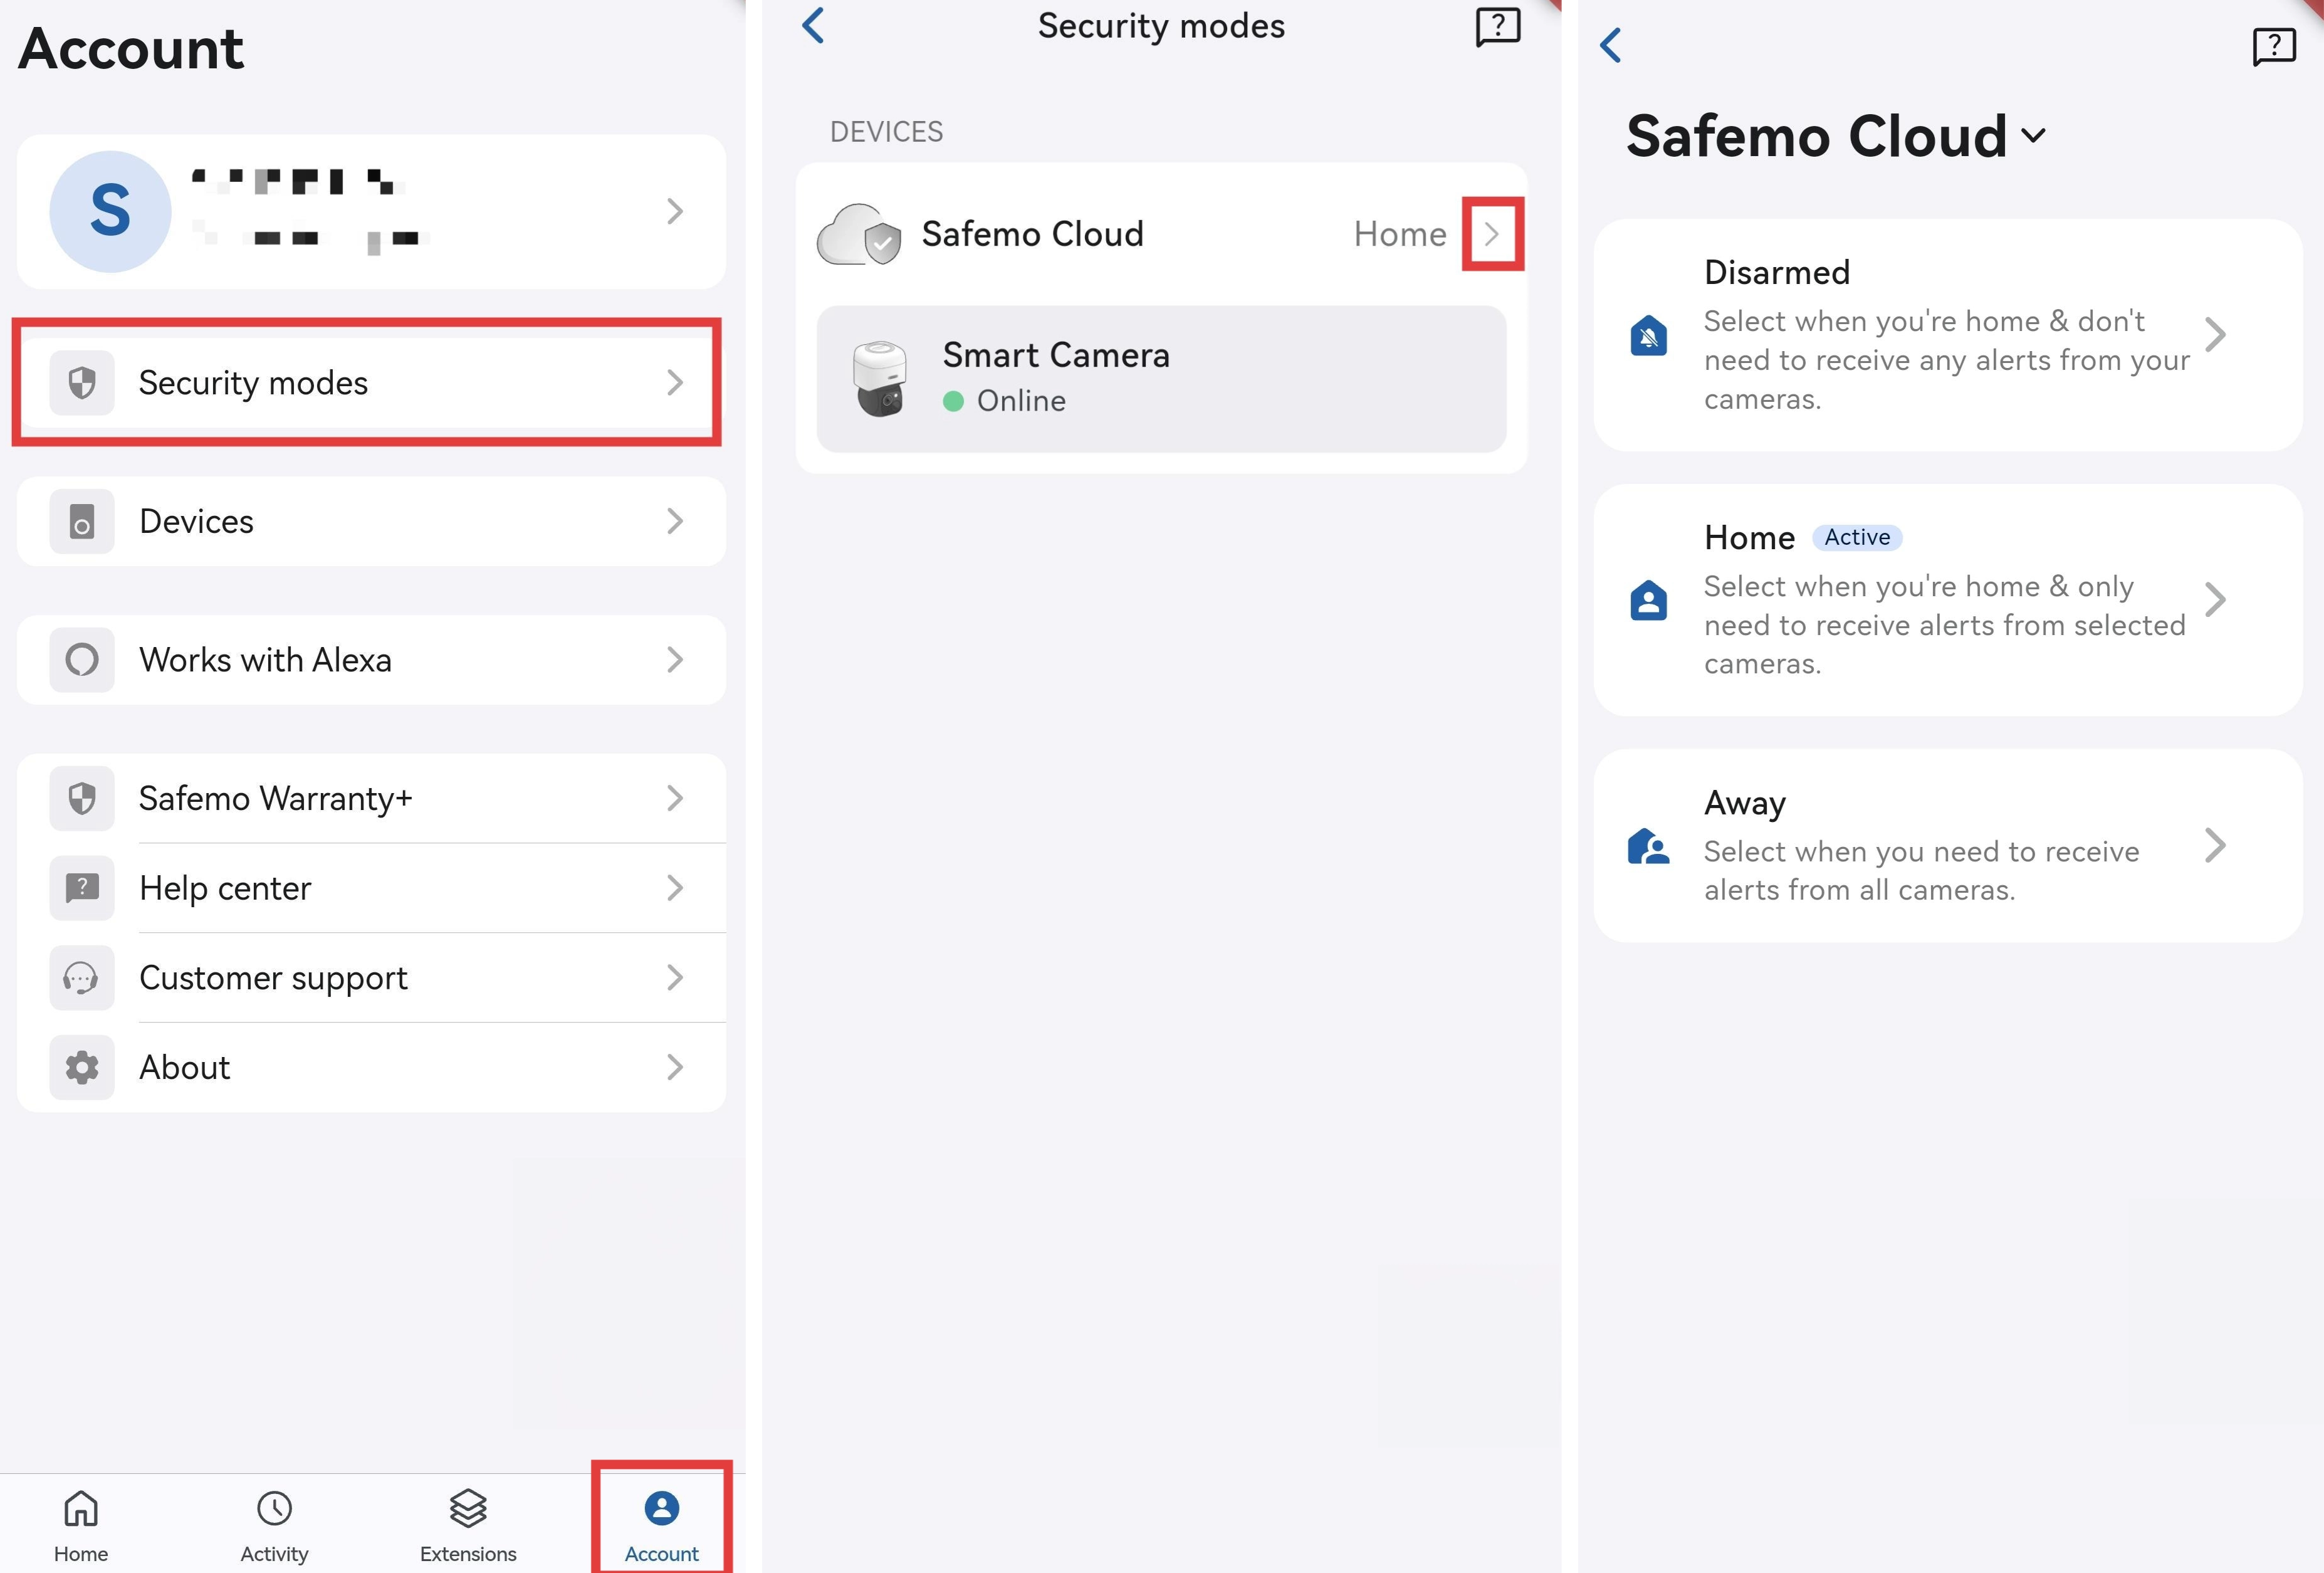Image resolution: width=2324 pixels, height=1573 pixels.
Task: Open help icon on Security modes screen
Action: [1498, 27]
